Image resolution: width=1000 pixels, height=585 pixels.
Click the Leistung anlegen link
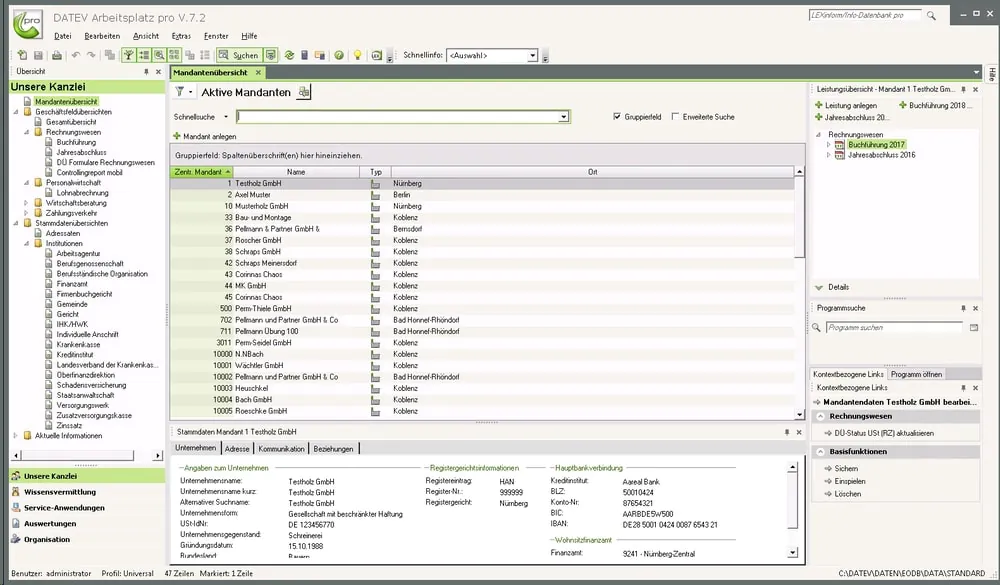pos(850,105)
